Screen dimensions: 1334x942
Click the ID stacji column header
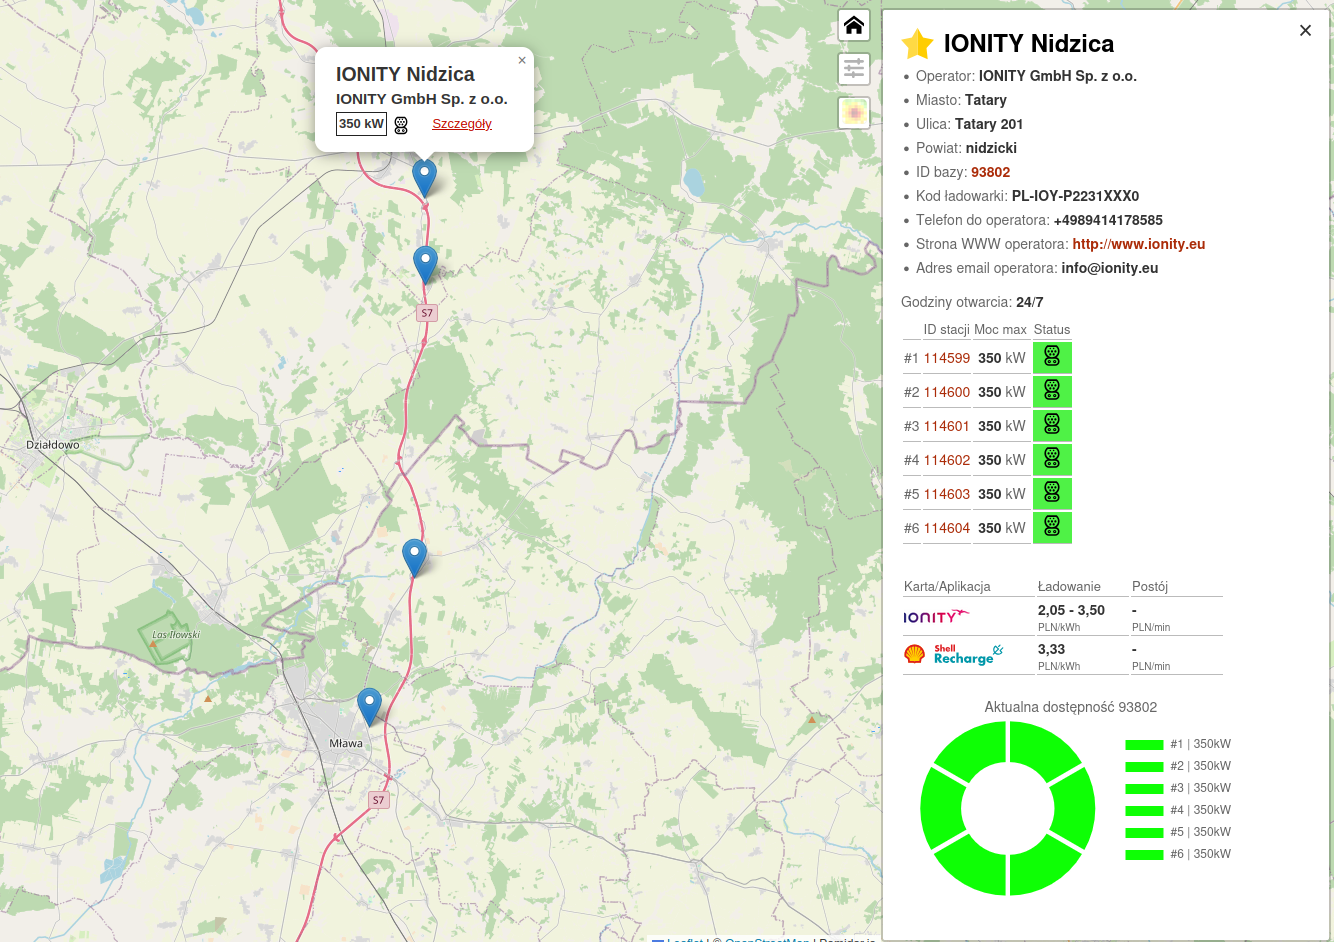click(946, 329)
